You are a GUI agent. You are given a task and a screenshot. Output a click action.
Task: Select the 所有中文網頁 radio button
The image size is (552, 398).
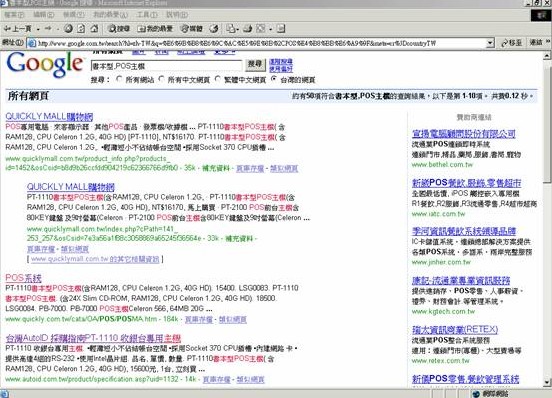pos(161,80)
